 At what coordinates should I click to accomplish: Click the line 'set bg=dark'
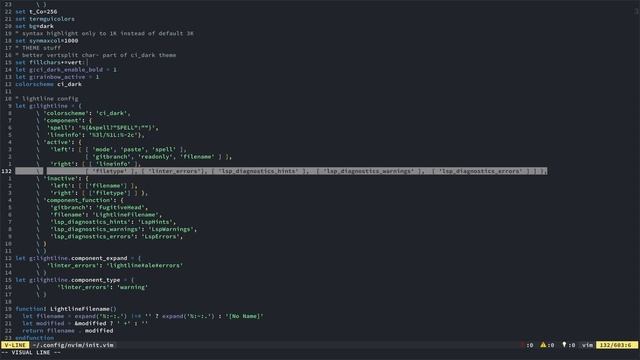(35, 26)
